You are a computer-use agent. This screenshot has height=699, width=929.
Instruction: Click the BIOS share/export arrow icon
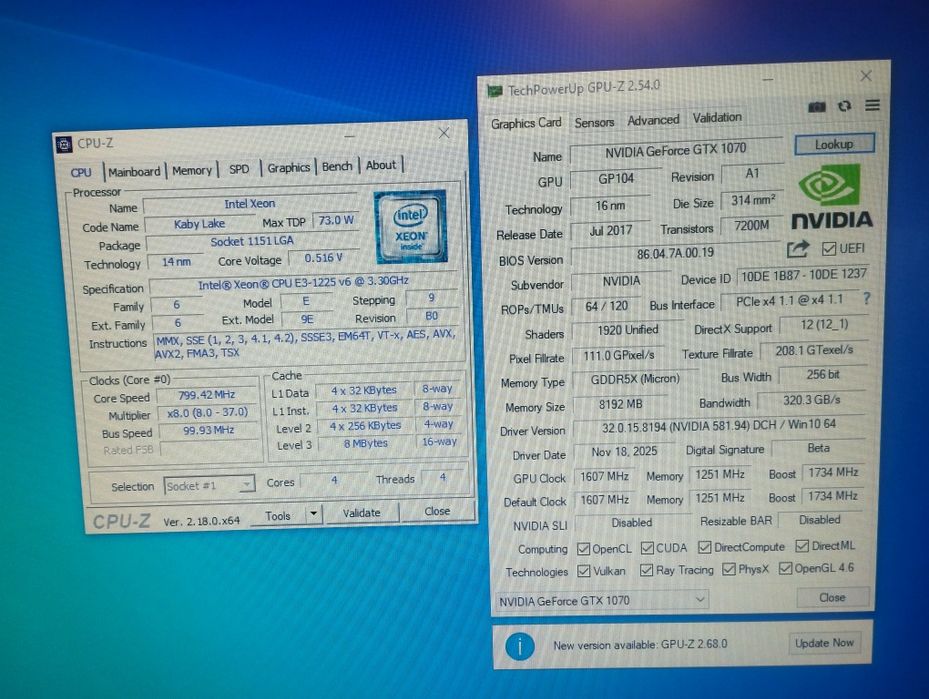click(797, 249)
